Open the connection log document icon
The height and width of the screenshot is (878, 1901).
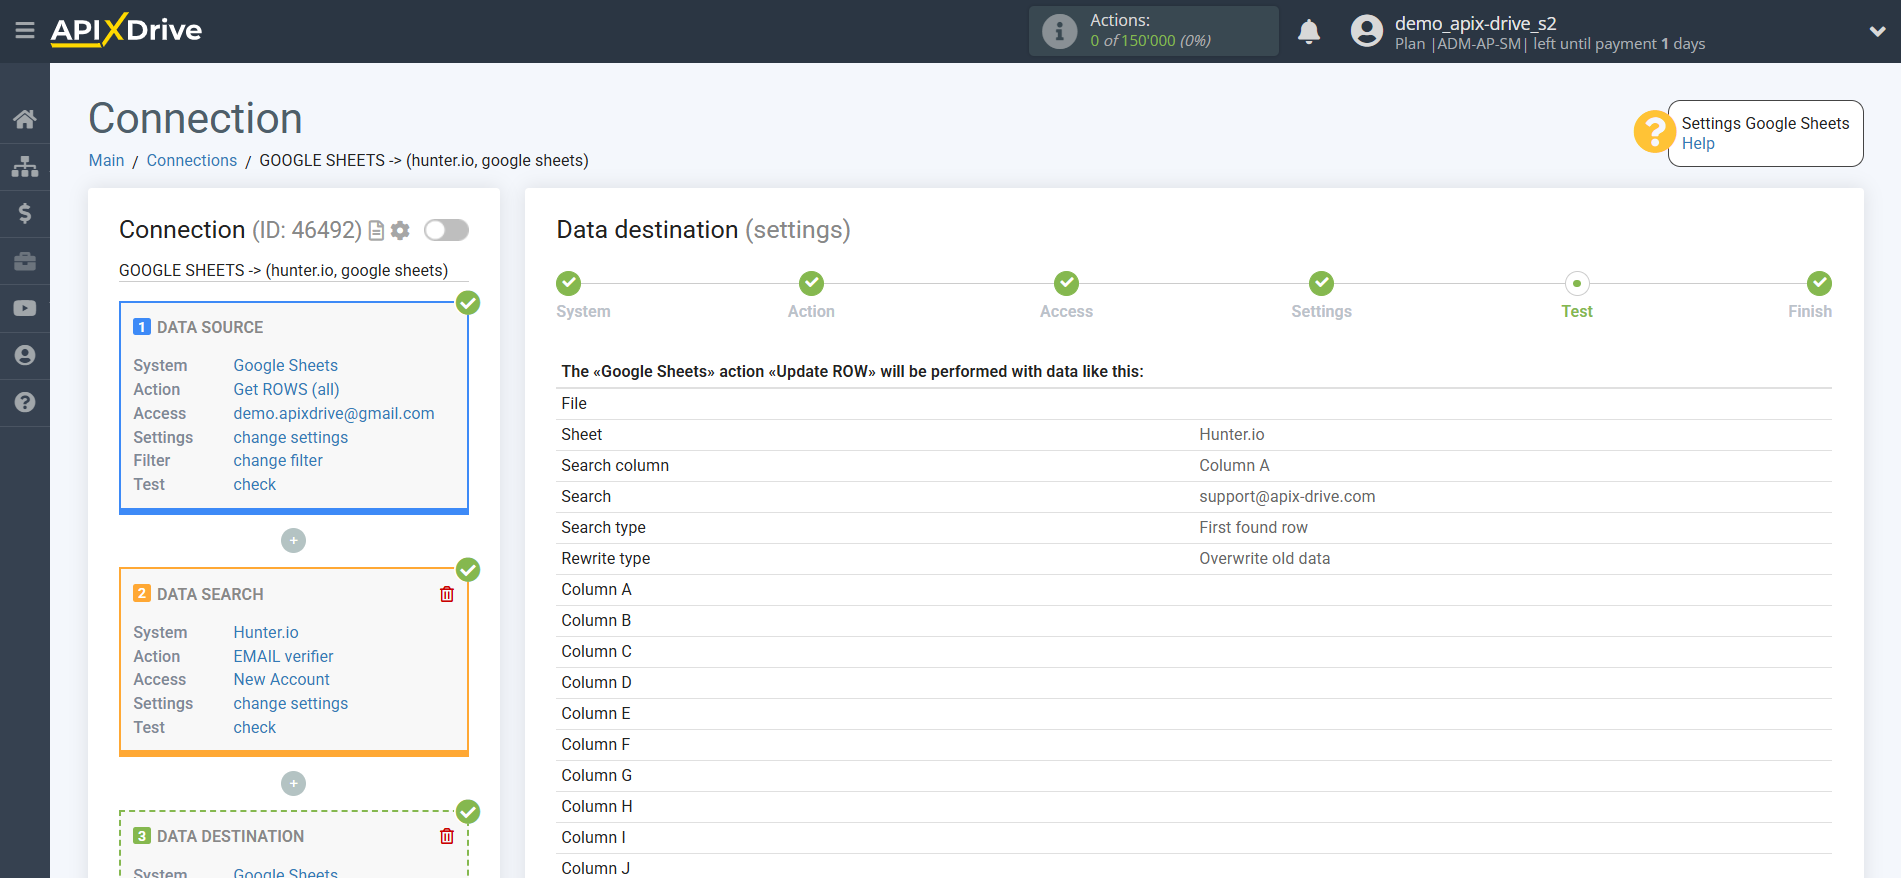376,231
